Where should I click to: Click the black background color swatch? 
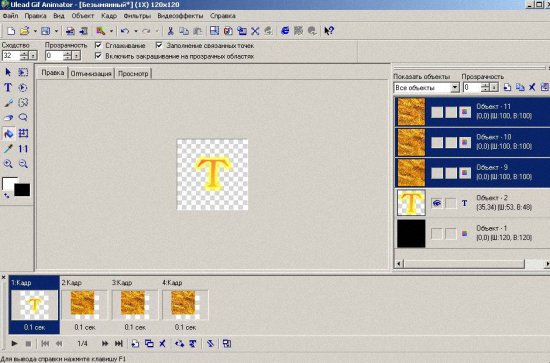click(x=22, y=190)
